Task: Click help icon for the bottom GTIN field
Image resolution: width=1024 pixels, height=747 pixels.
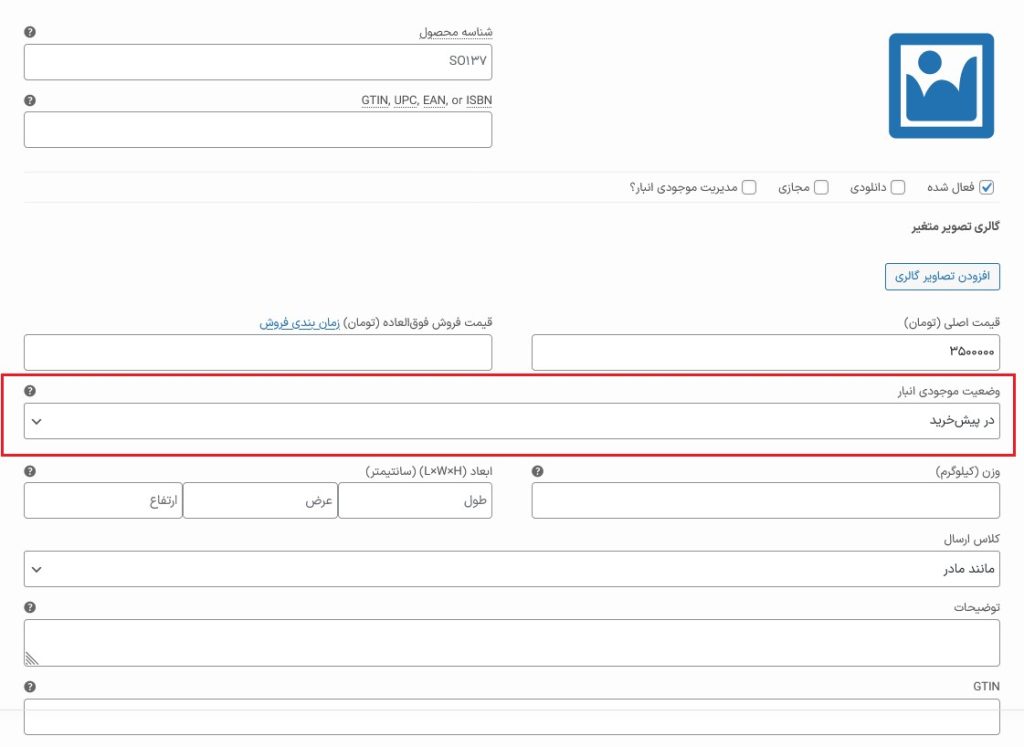Action: 29,686
